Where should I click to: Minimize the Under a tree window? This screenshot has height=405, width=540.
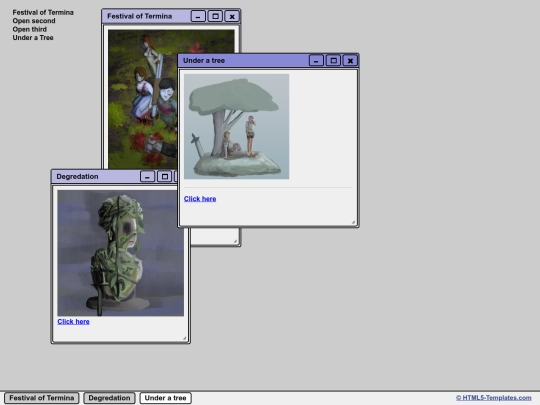tap(316, 61)
